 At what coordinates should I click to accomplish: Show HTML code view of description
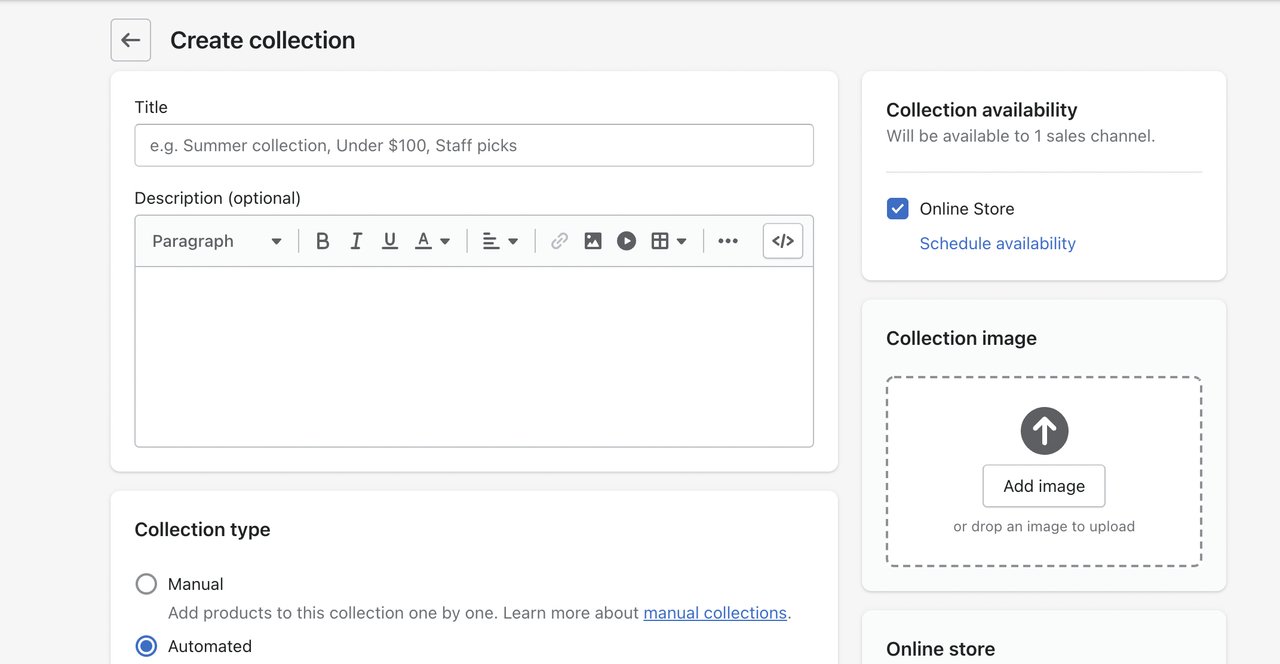782,241
